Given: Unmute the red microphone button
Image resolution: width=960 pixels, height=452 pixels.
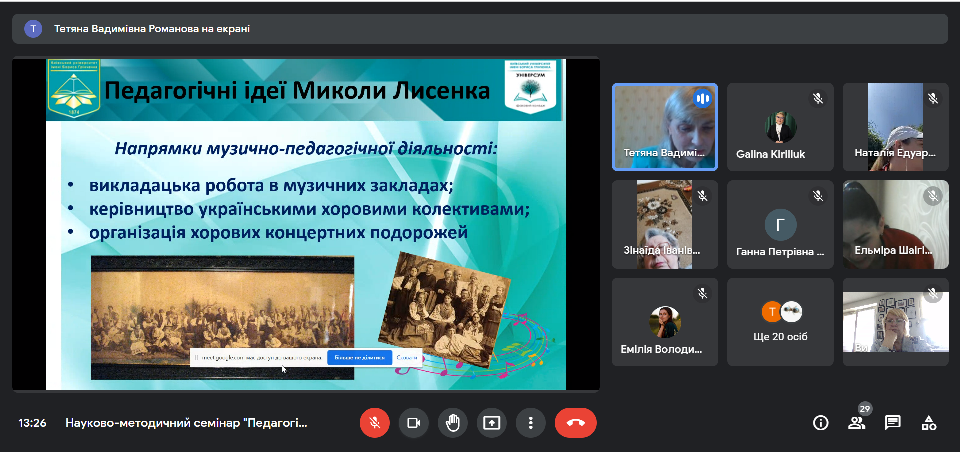Looking at the screenshot, I should click(x=375, y=423).
